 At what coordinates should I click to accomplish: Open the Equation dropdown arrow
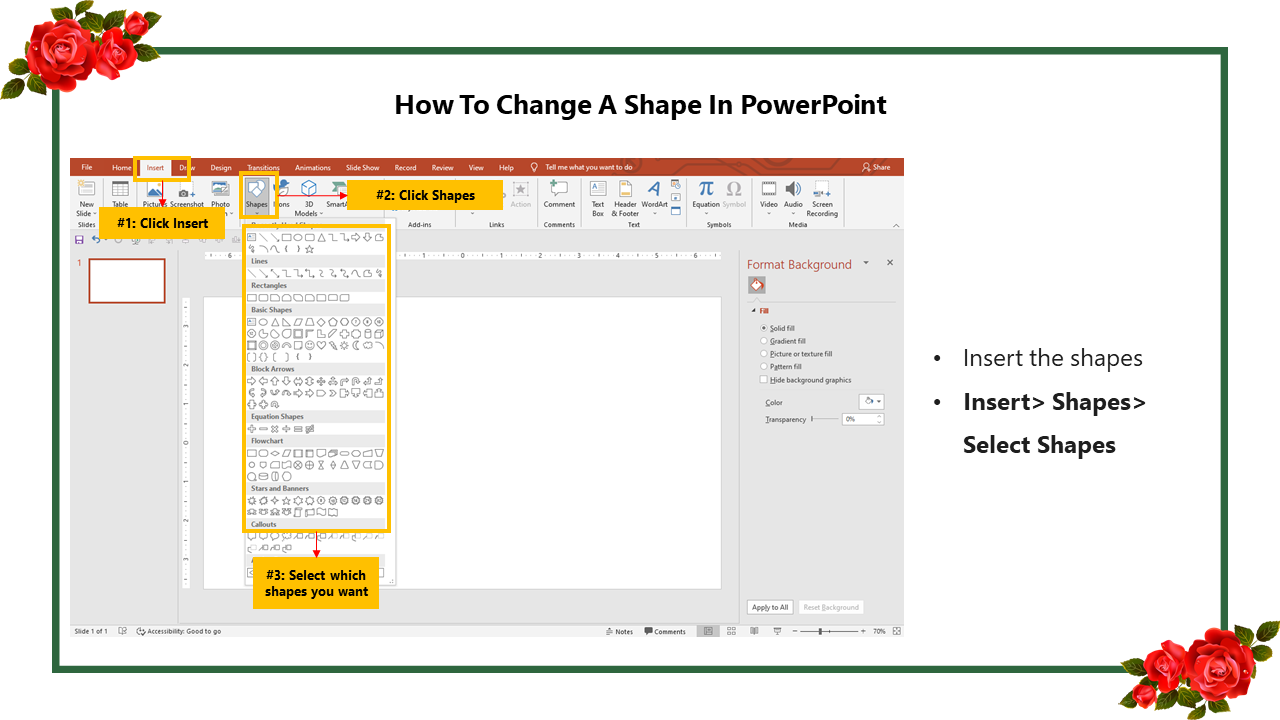[x=706, y=214]
